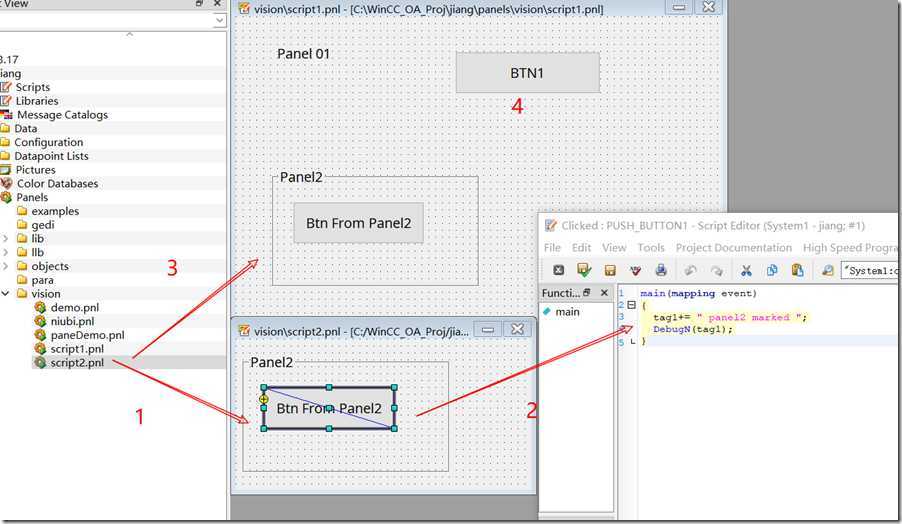Collapse the vision folder in project tree
This screenshot has width=902, height=524.
point(5,293)
